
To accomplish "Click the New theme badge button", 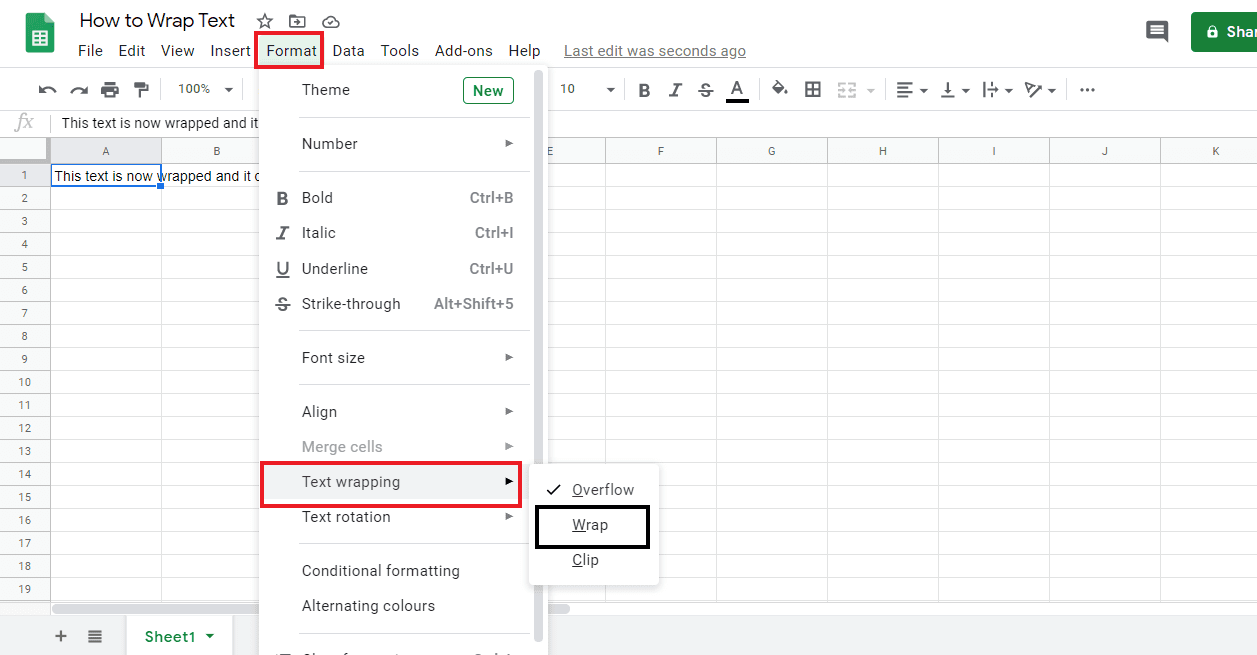I will click(x=488, y=90).
